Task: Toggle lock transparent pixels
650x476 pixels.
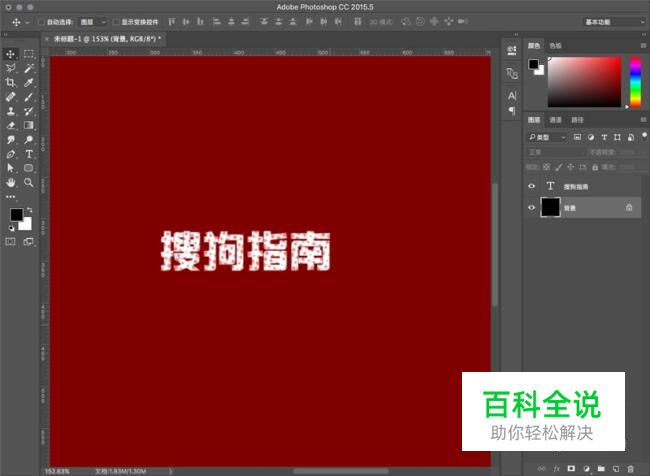Action: coord(547,167)
